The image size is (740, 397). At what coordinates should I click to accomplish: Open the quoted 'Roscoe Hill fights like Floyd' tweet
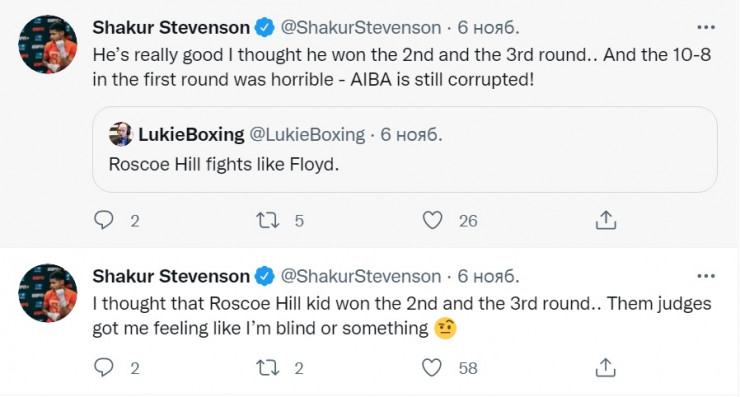coord(405,149)
